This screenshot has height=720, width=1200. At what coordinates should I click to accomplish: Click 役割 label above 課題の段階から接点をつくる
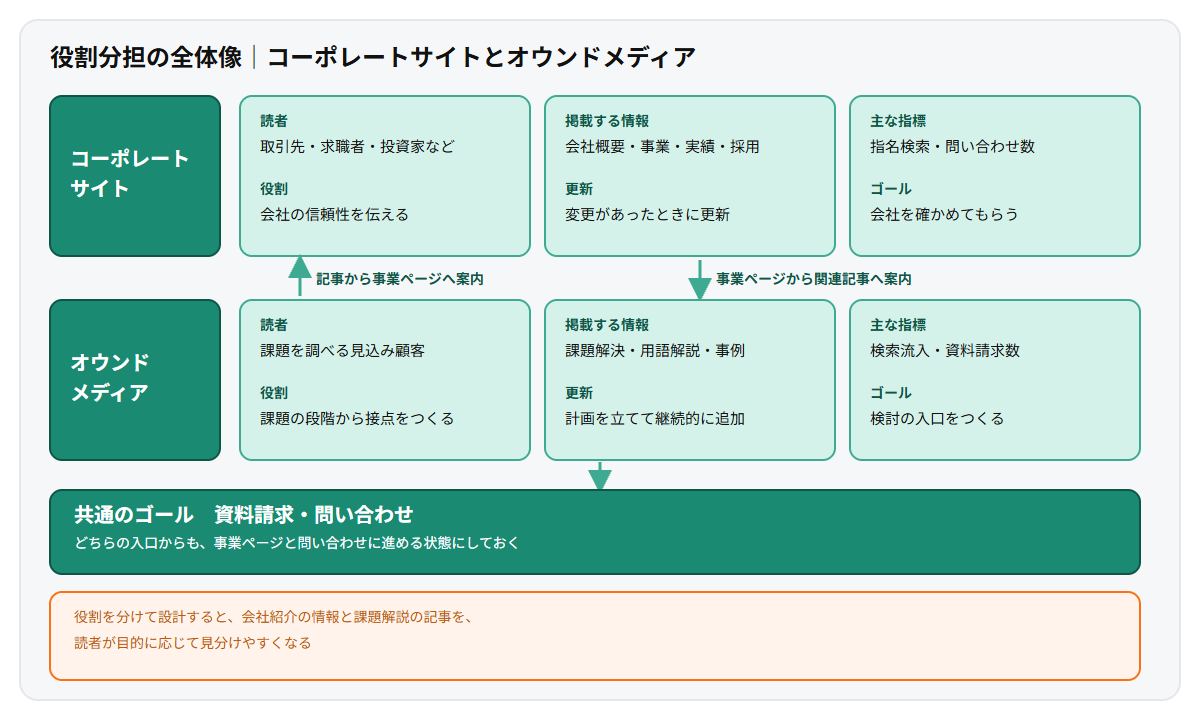click(x=274, y=392)
